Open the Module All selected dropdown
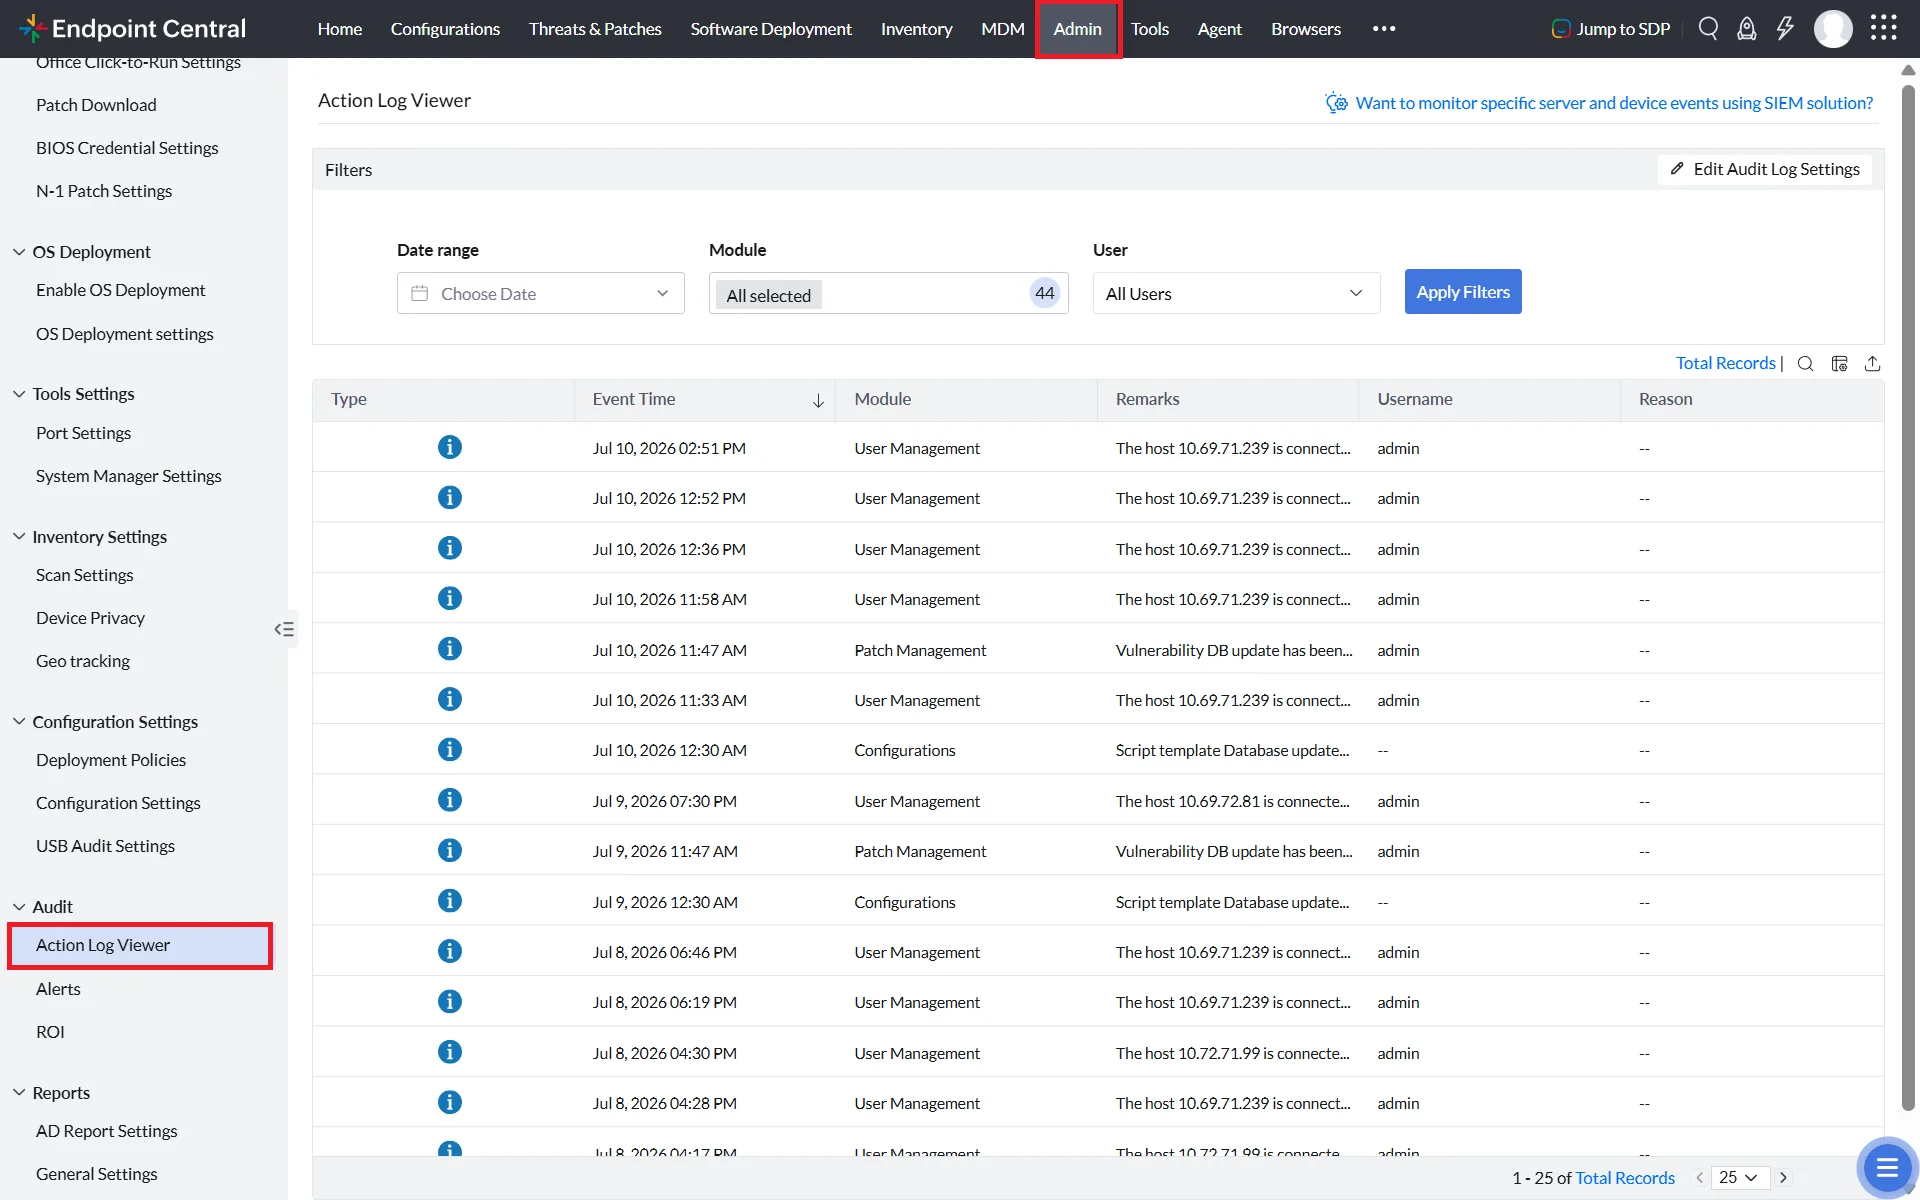Screen dimensions: 1920x1200 click(888, 293)
